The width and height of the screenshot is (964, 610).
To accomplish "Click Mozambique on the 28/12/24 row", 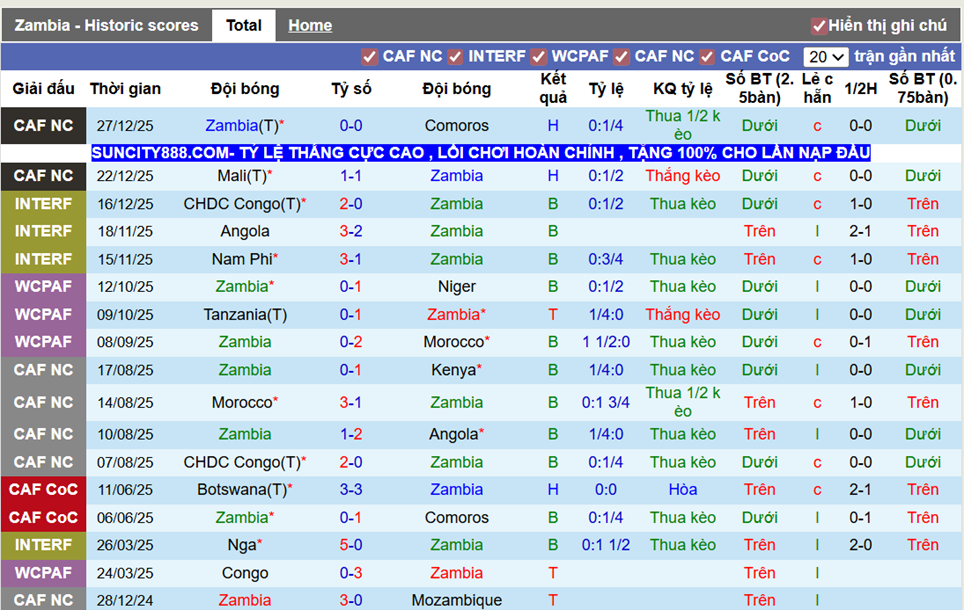I will tap(457, 600).
